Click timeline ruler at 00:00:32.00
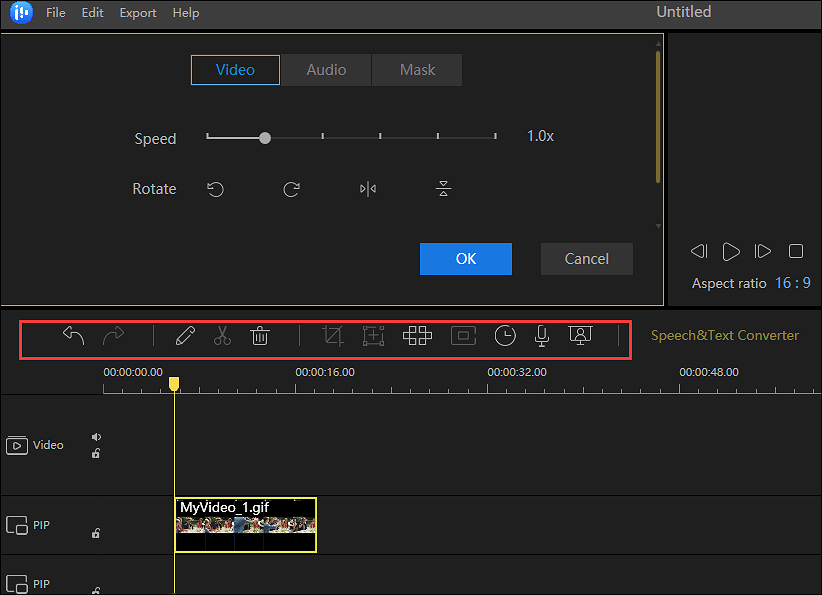The width and height of the screenshot is (822, 595). [517, 373]
